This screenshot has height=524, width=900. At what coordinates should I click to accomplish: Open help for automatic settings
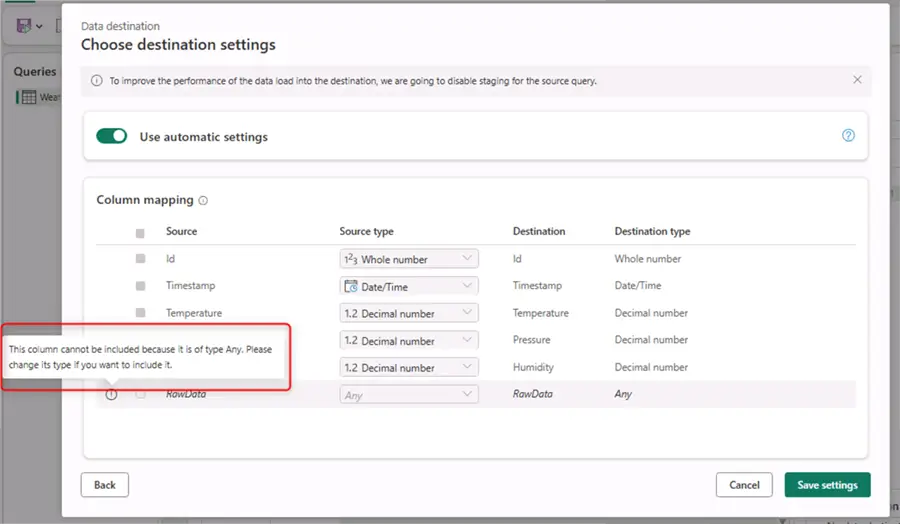tap(848, 135)
